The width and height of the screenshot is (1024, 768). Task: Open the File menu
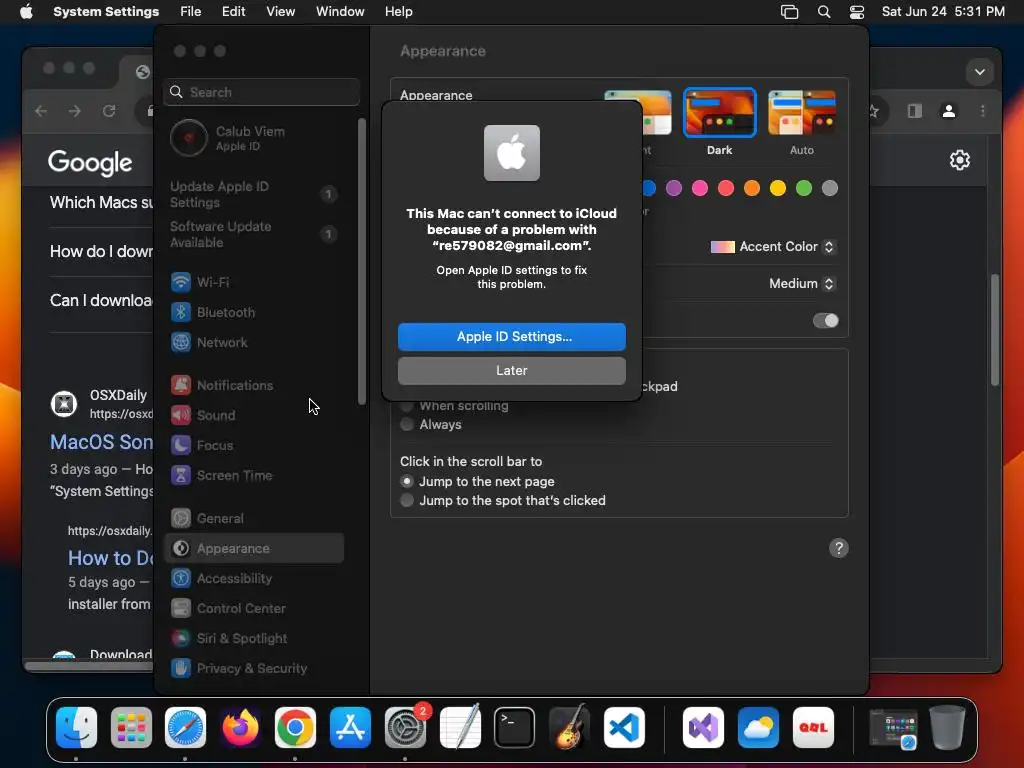click(x=191, y=12)
